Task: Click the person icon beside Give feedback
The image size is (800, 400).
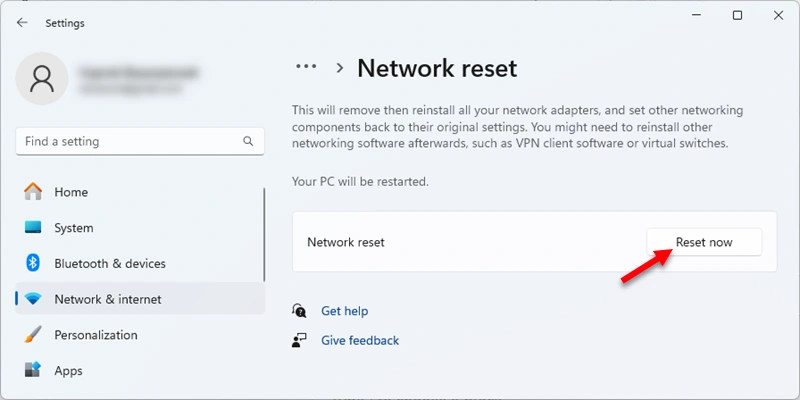Action: click(x=299, y=340)
